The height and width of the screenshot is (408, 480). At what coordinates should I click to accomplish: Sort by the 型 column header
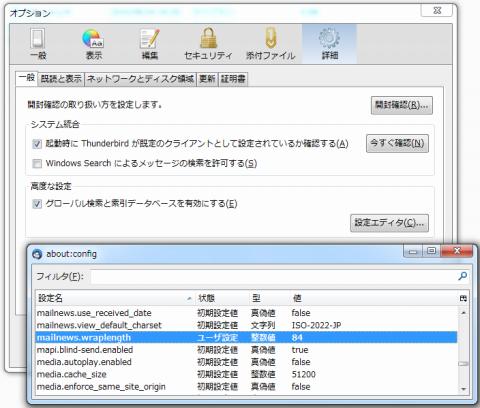point(268,298)
